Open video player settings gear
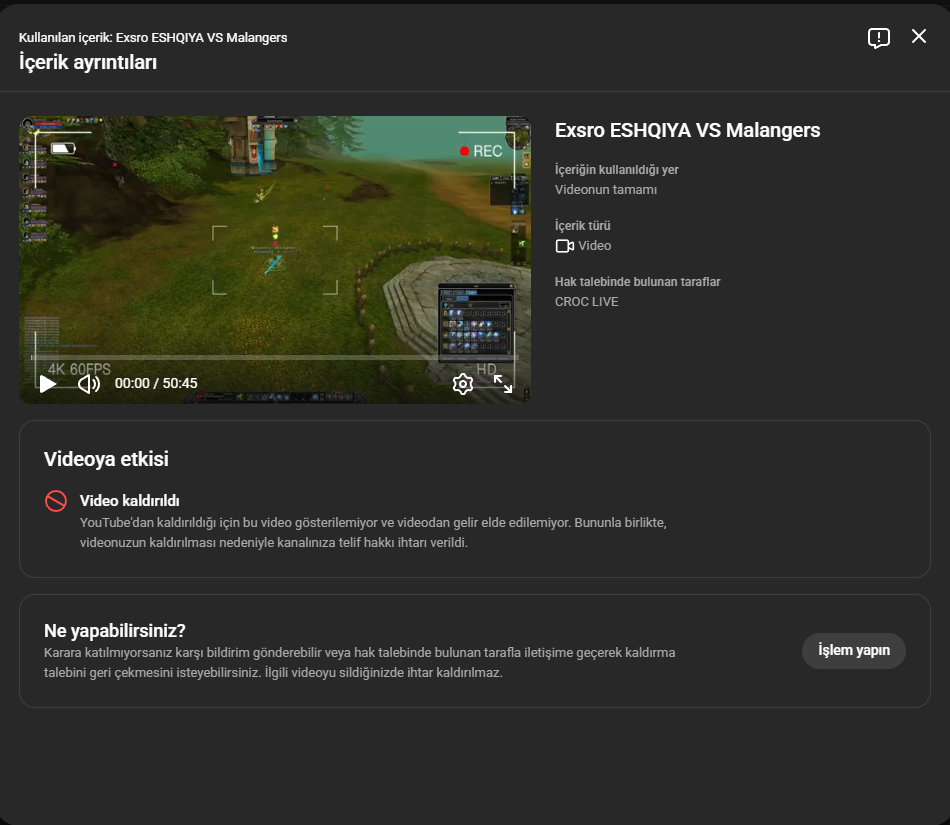Image resolution: width=950 pixels, height=825 pixels. tap(463, 383)
